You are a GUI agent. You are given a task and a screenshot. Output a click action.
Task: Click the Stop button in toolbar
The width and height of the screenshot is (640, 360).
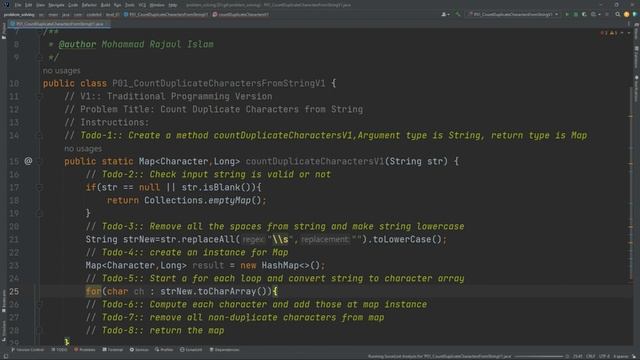pyautogui.click(x=607, y=14)
